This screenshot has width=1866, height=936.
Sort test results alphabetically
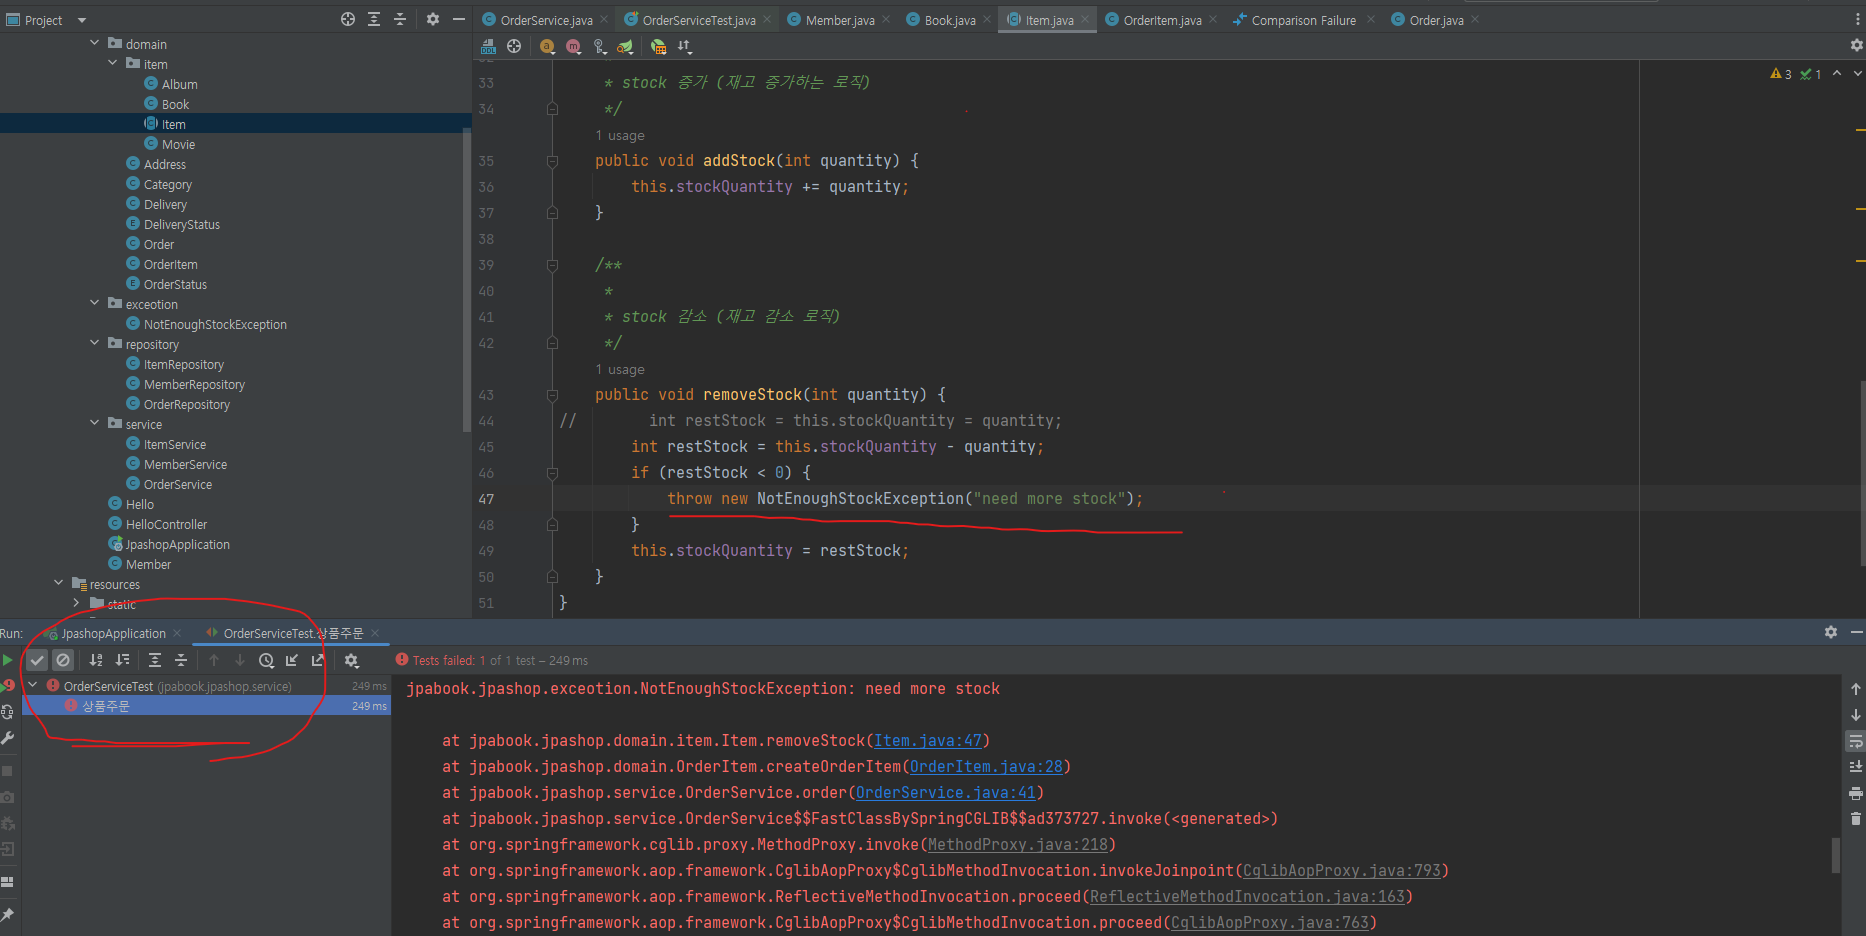click(x=96, y=660)
